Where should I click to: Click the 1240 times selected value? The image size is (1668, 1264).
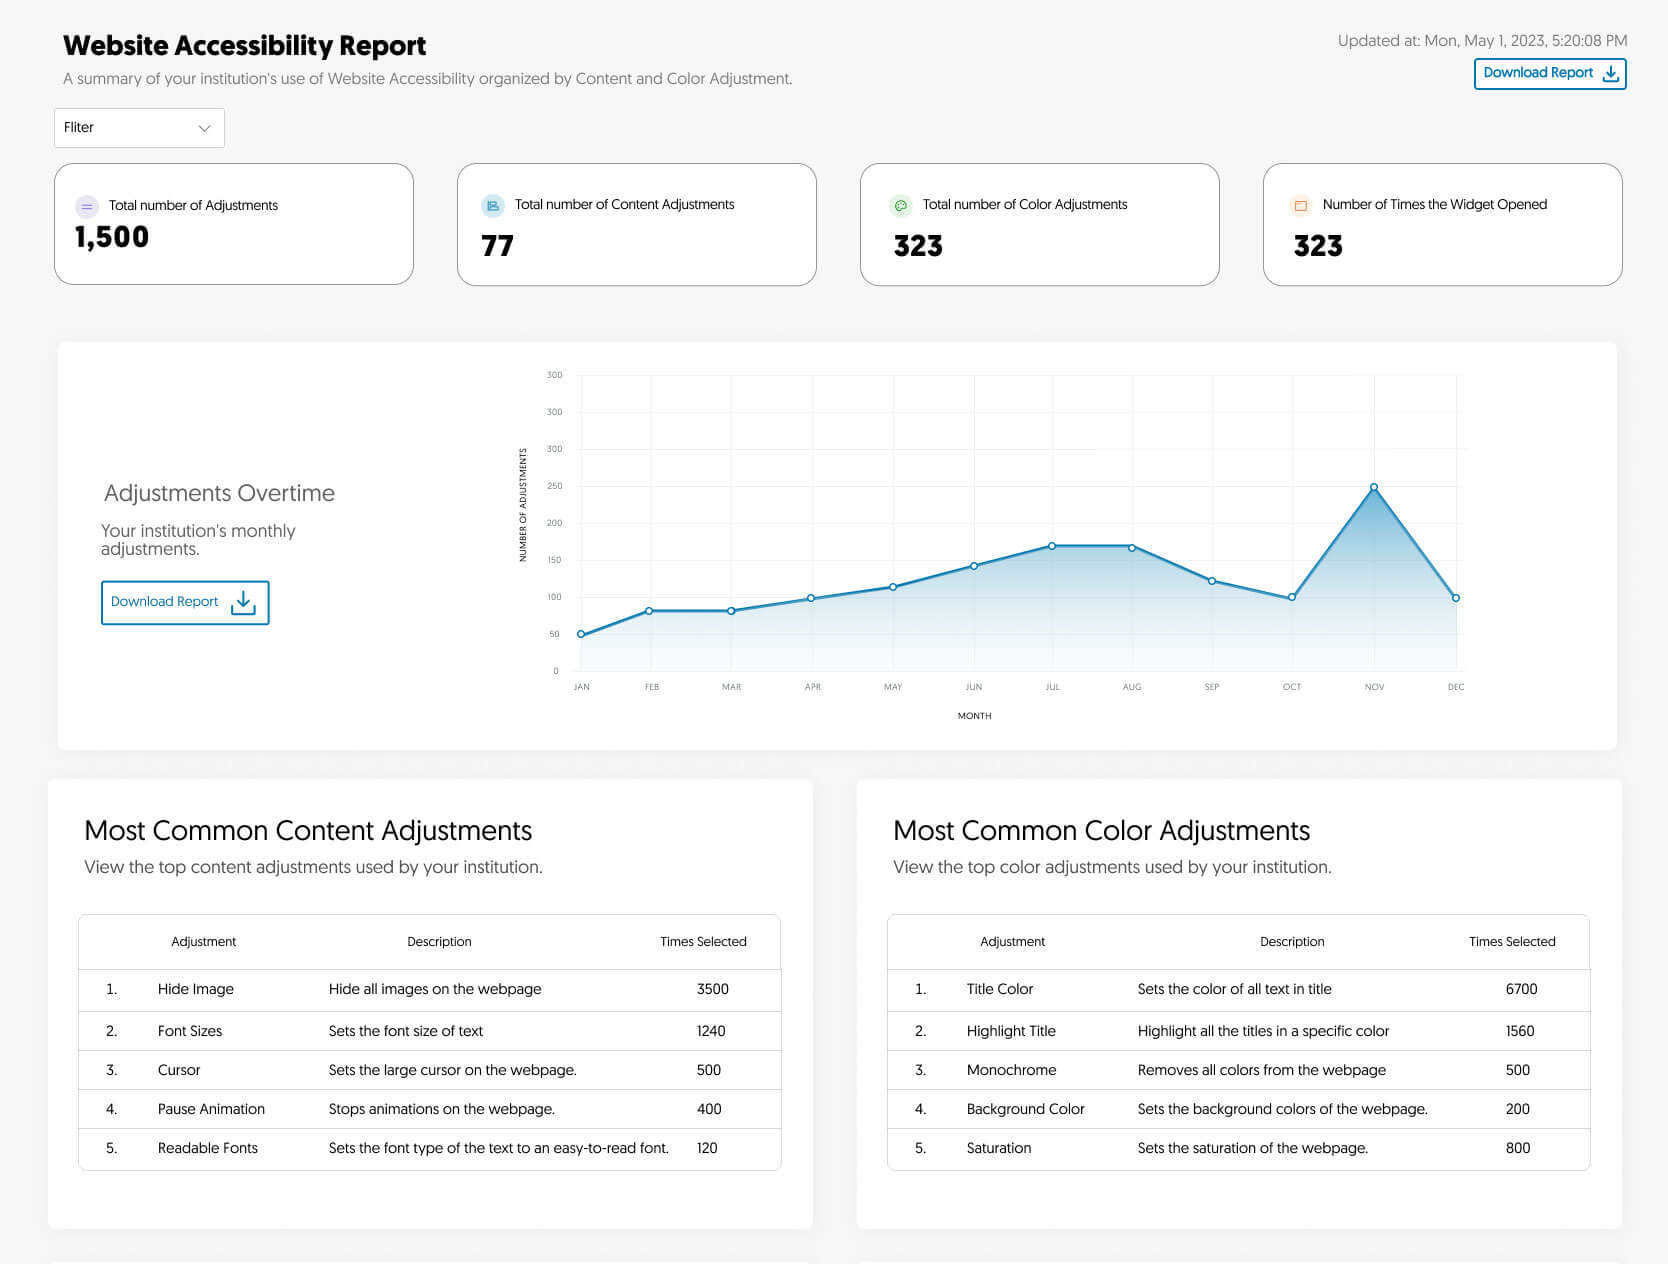(711, 1031)
